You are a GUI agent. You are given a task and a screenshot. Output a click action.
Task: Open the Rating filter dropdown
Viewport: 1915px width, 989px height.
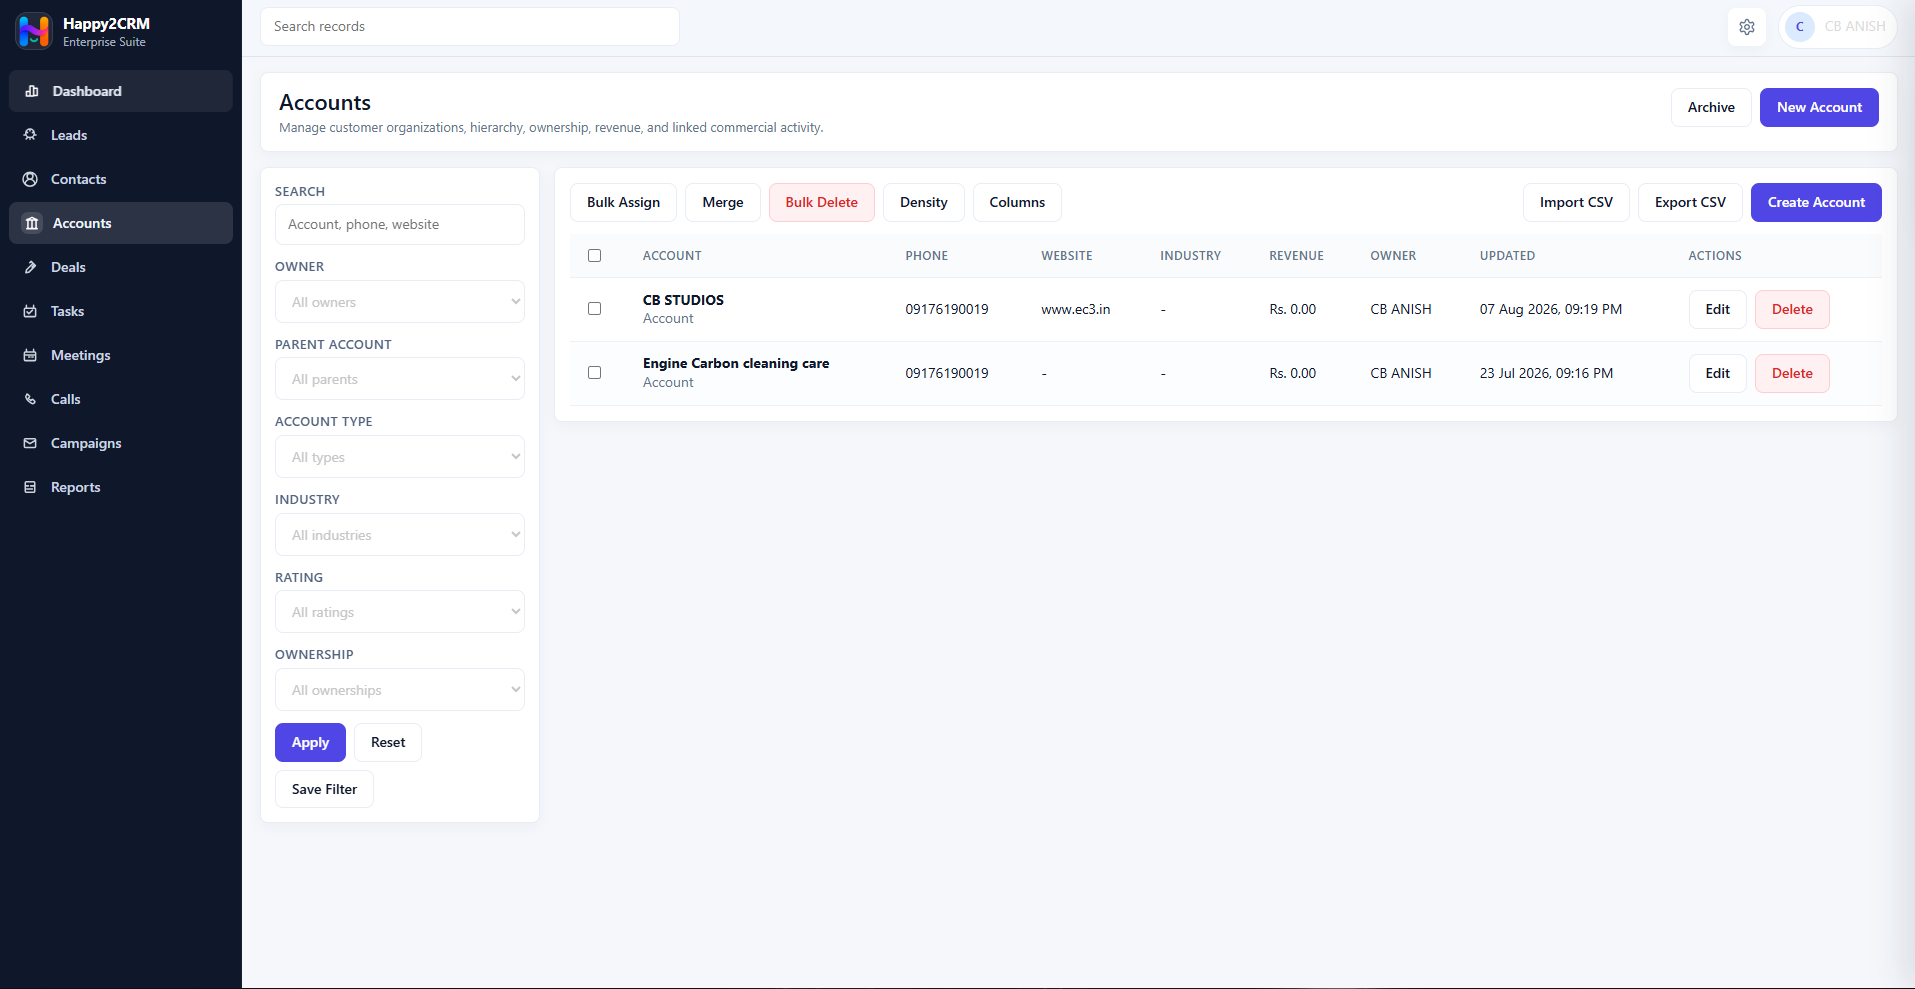(400, 612)
